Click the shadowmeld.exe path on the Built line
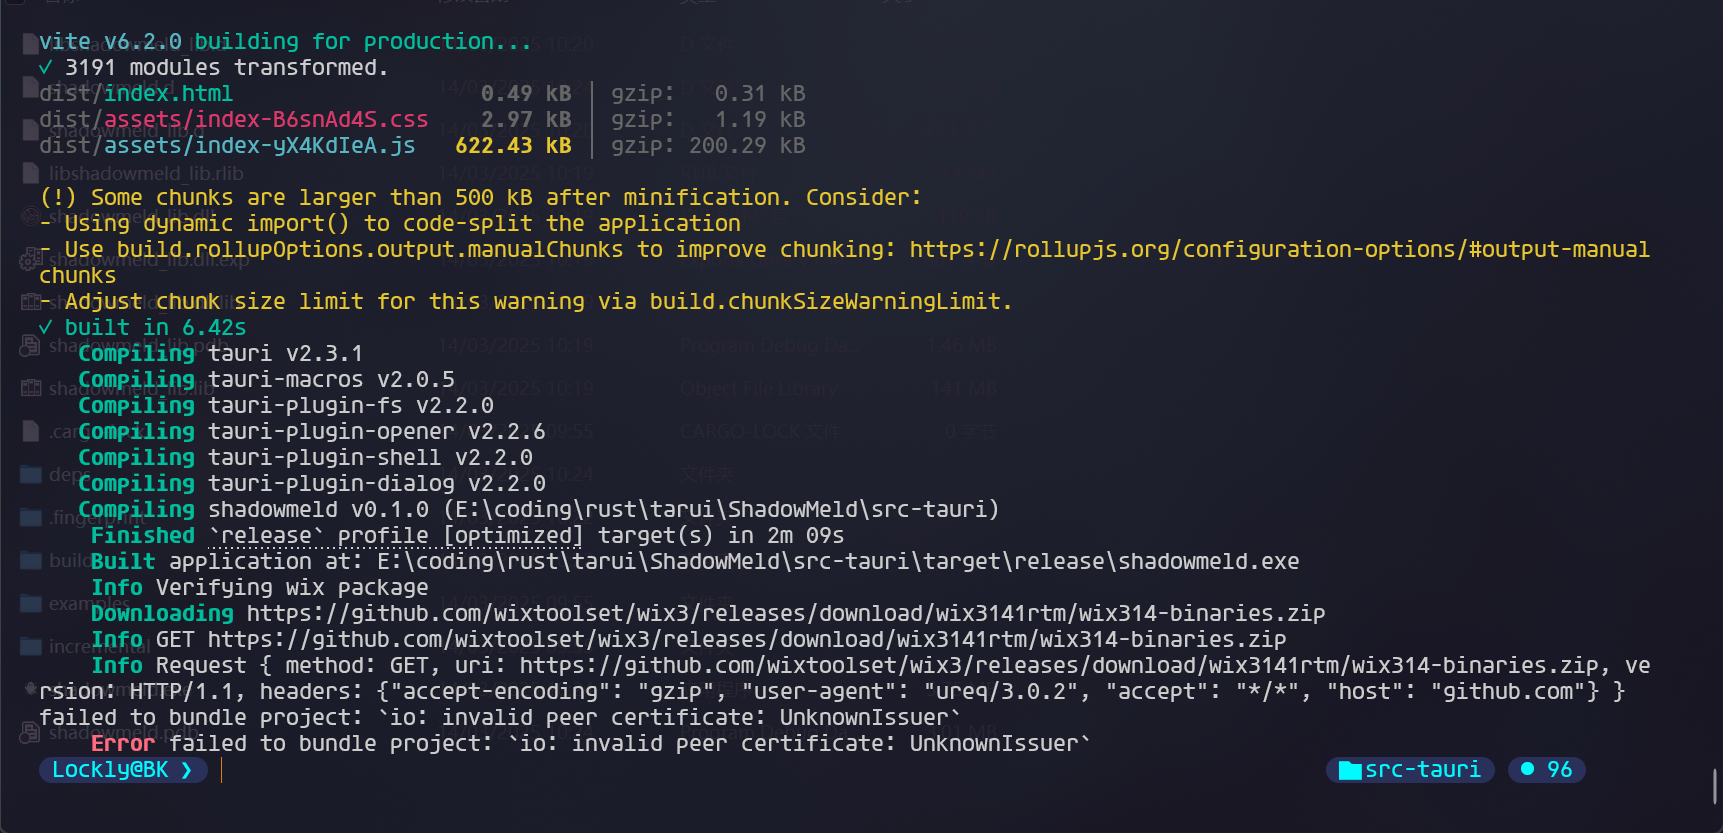 838,561
